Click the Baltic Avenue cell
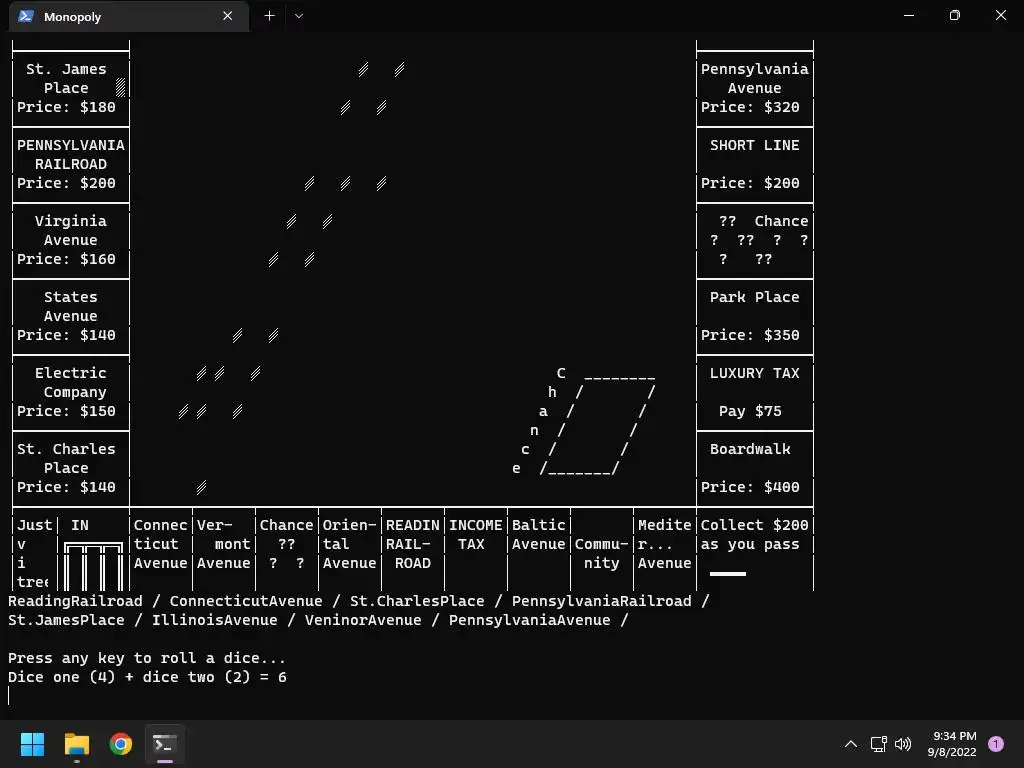 tap(539, 549)
